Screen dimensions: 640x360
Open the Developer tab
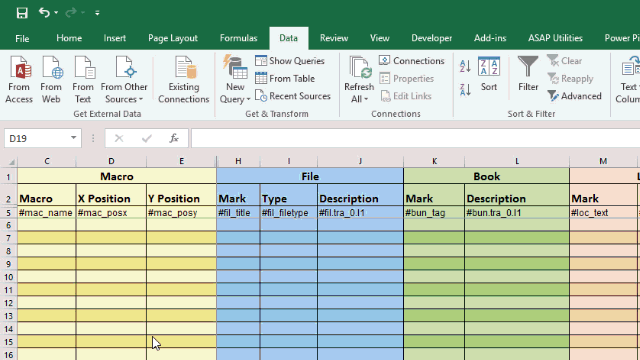[x=431, y=38]
